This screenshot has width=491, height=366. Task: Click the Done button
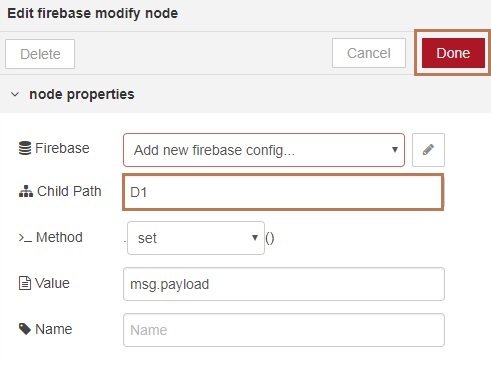[x=453, y=53]
